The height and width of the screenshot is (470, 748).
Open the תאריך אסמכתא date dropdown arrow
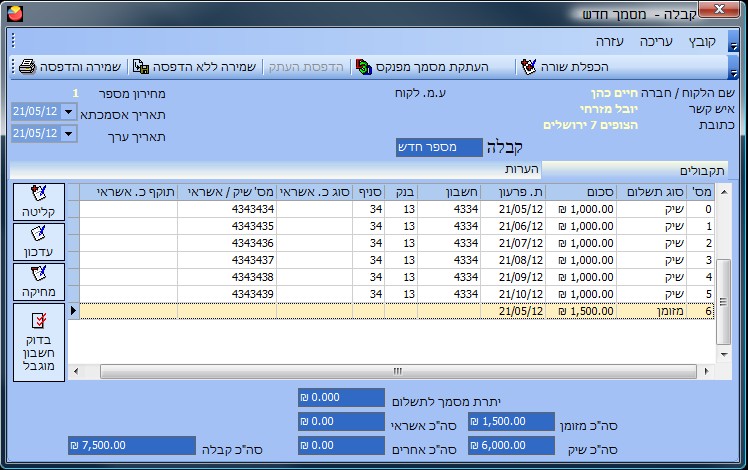tap(69, 112)
